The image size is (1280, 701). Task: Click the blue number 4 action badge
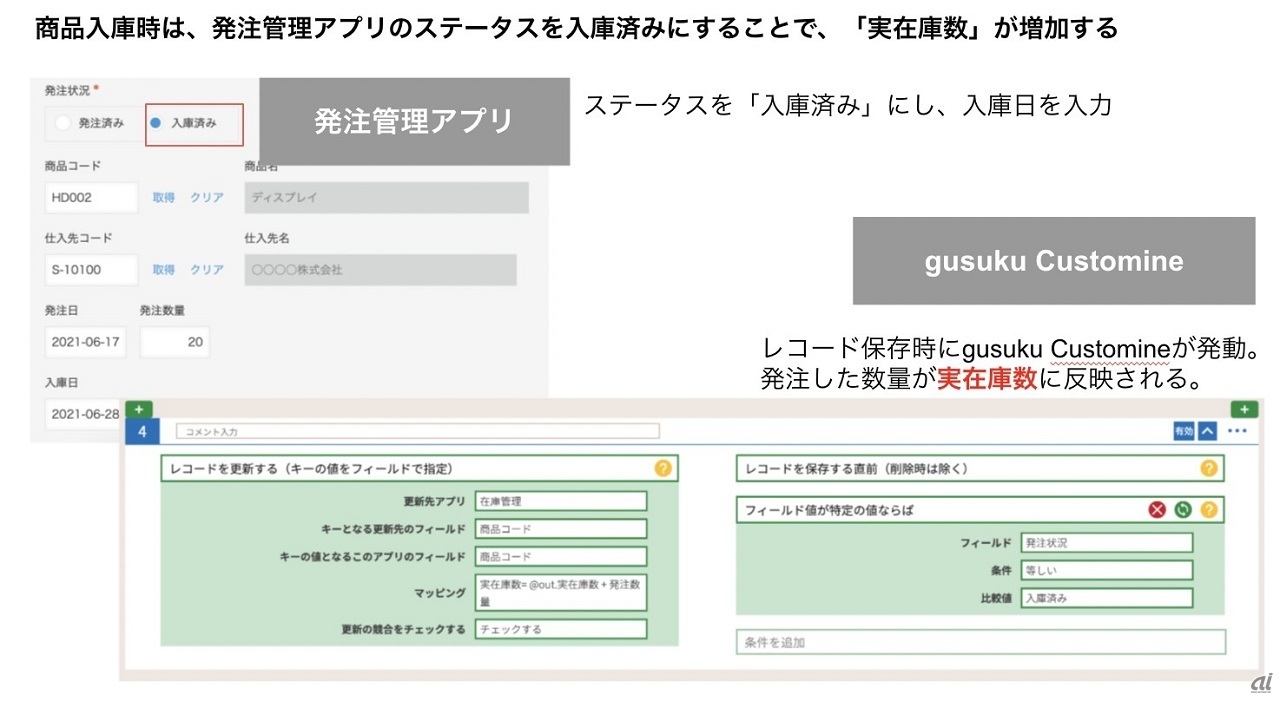tap(143, 431)
